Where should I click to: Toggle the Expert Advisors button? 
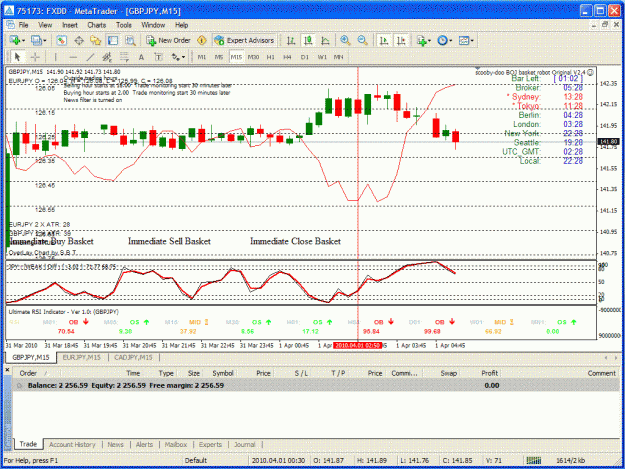[244, 40]
